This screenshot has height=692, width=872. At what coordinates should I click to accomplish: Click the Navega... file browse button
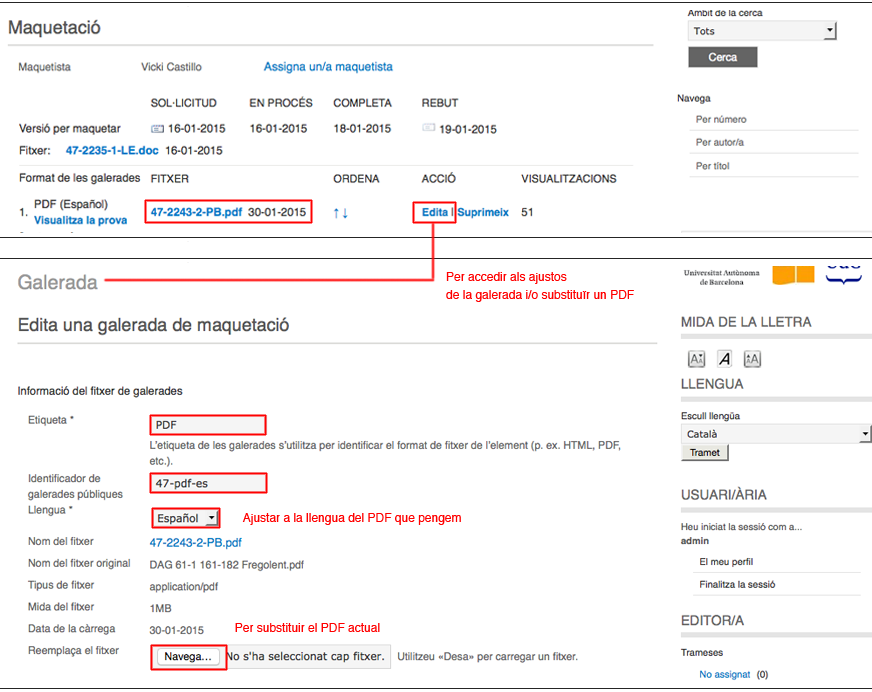[189, 657]
